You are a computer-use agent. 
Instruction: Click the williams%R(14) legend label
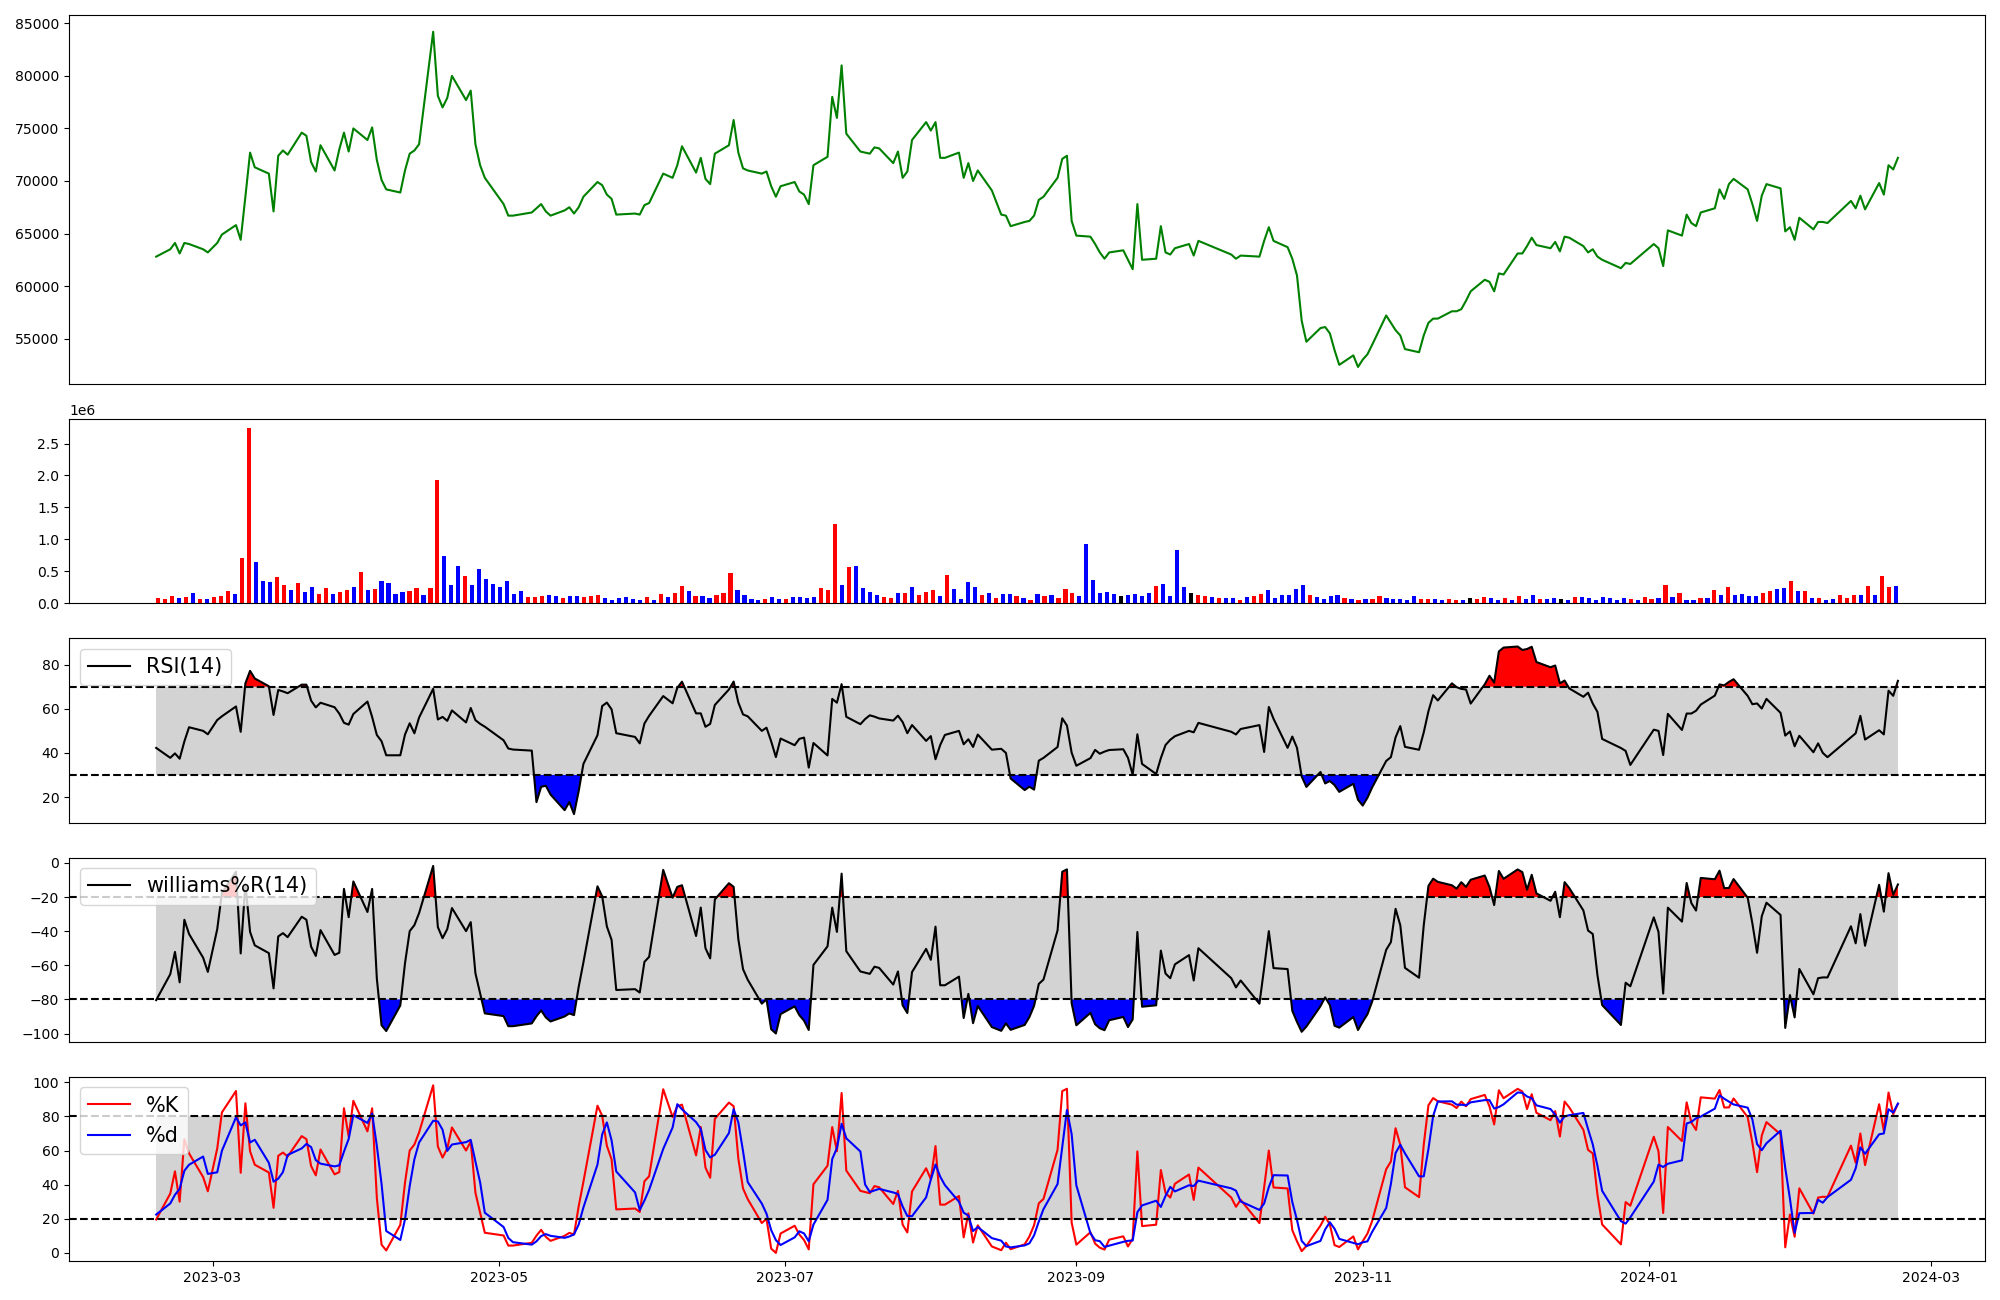click(226, 885)
